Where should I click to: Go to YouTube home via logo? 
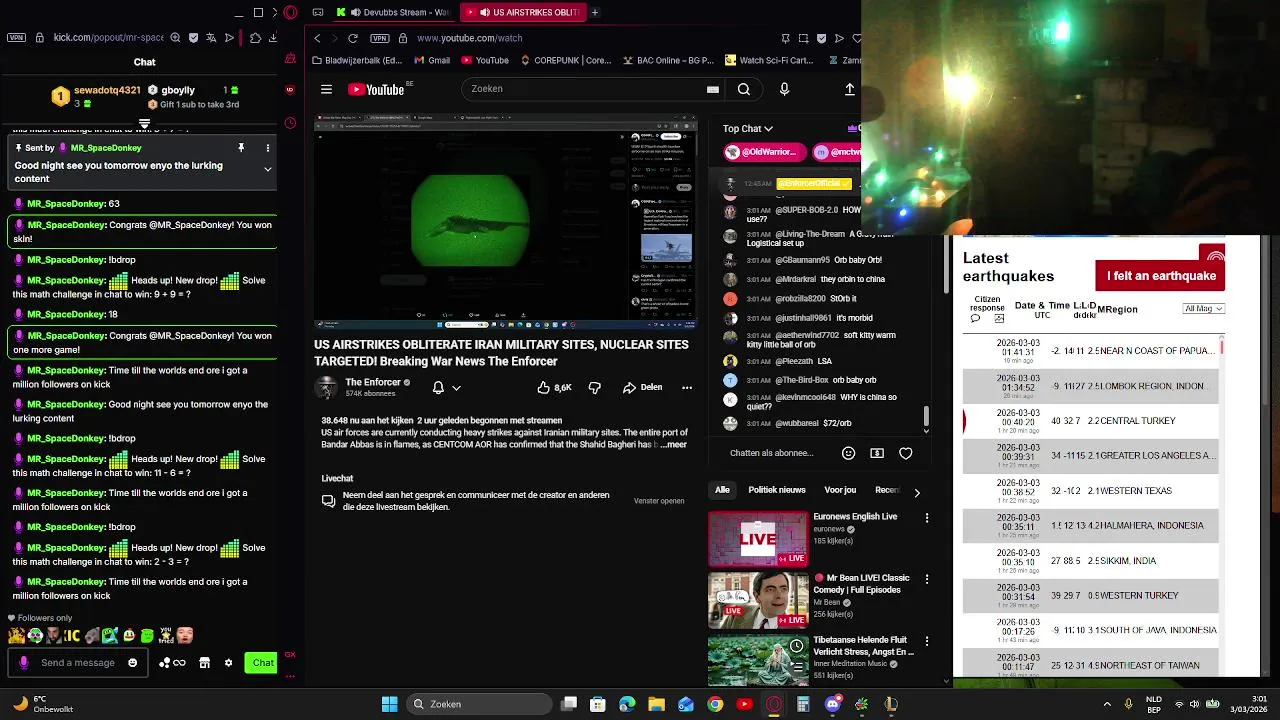click(x=376, y=89)
